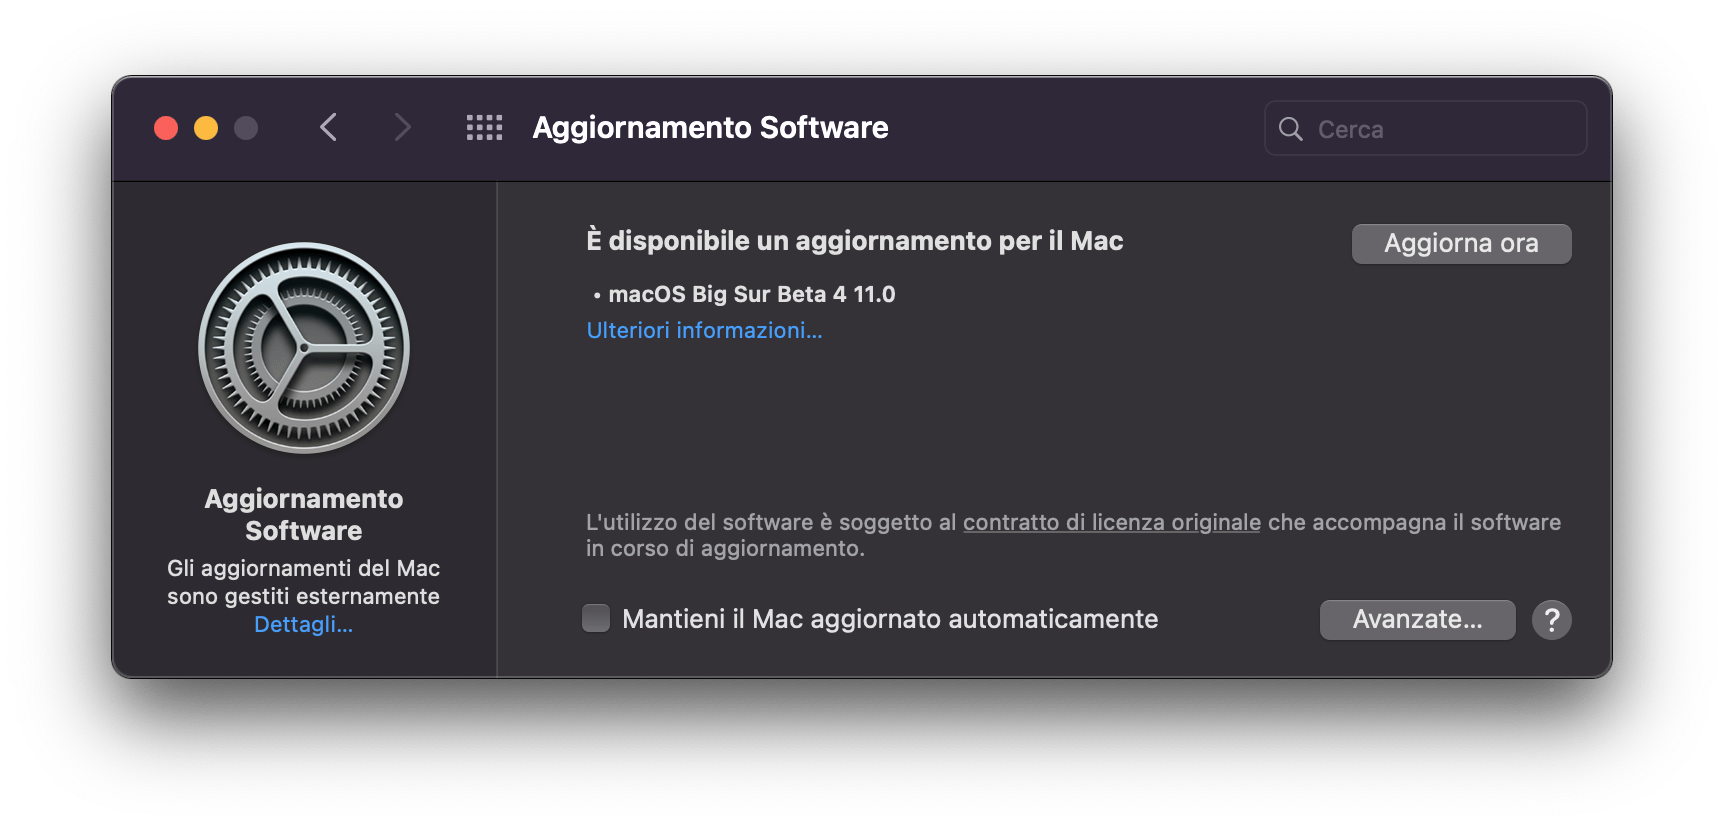
Task: Go back with the left chevron arrow
Action: pos(328,127)
